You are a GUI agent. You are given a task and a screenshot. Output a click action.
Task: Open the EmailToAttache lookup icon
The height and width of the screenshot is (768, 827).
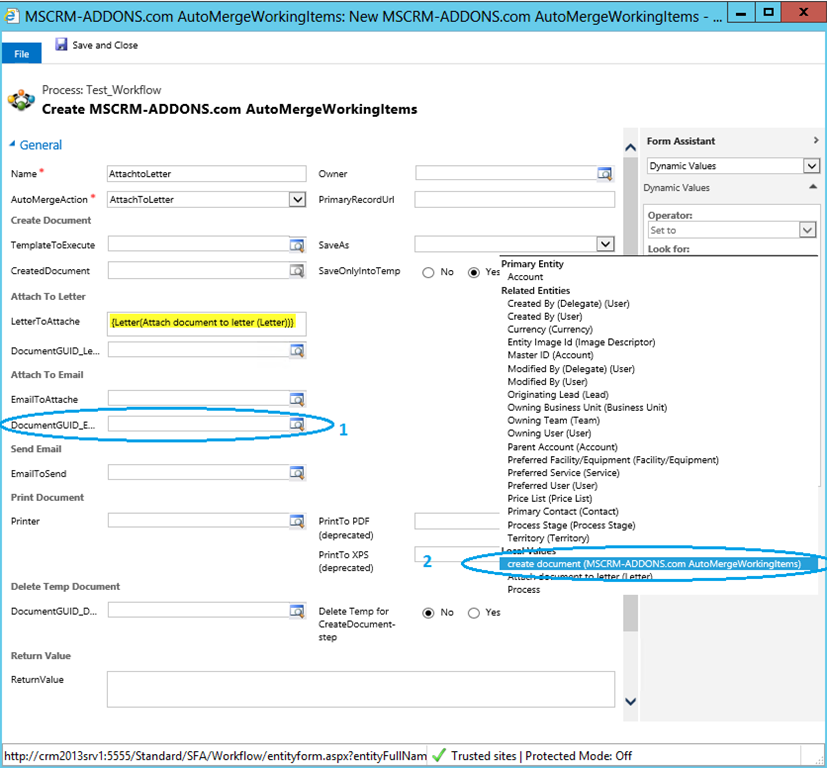pos(297,399)
